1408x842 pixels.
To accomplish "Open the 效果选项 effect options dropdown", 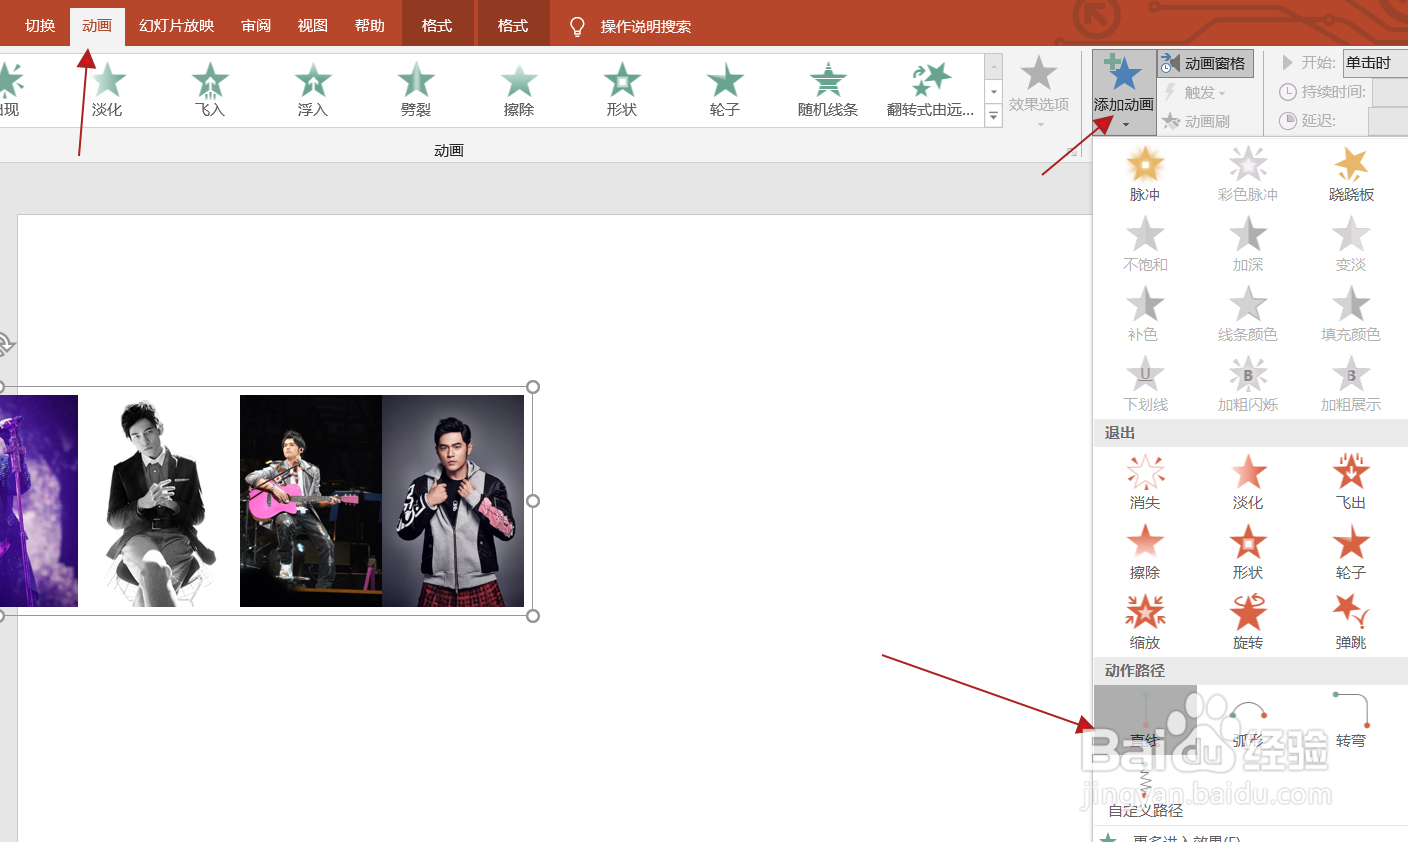I will (1039, 92).
